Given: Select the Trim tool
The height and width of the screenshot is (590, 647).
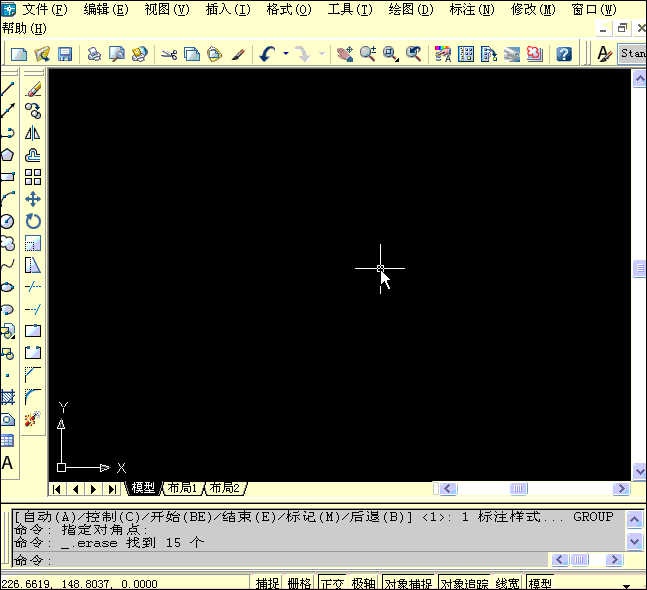Looking at the screenshot, I should (33, 286).
